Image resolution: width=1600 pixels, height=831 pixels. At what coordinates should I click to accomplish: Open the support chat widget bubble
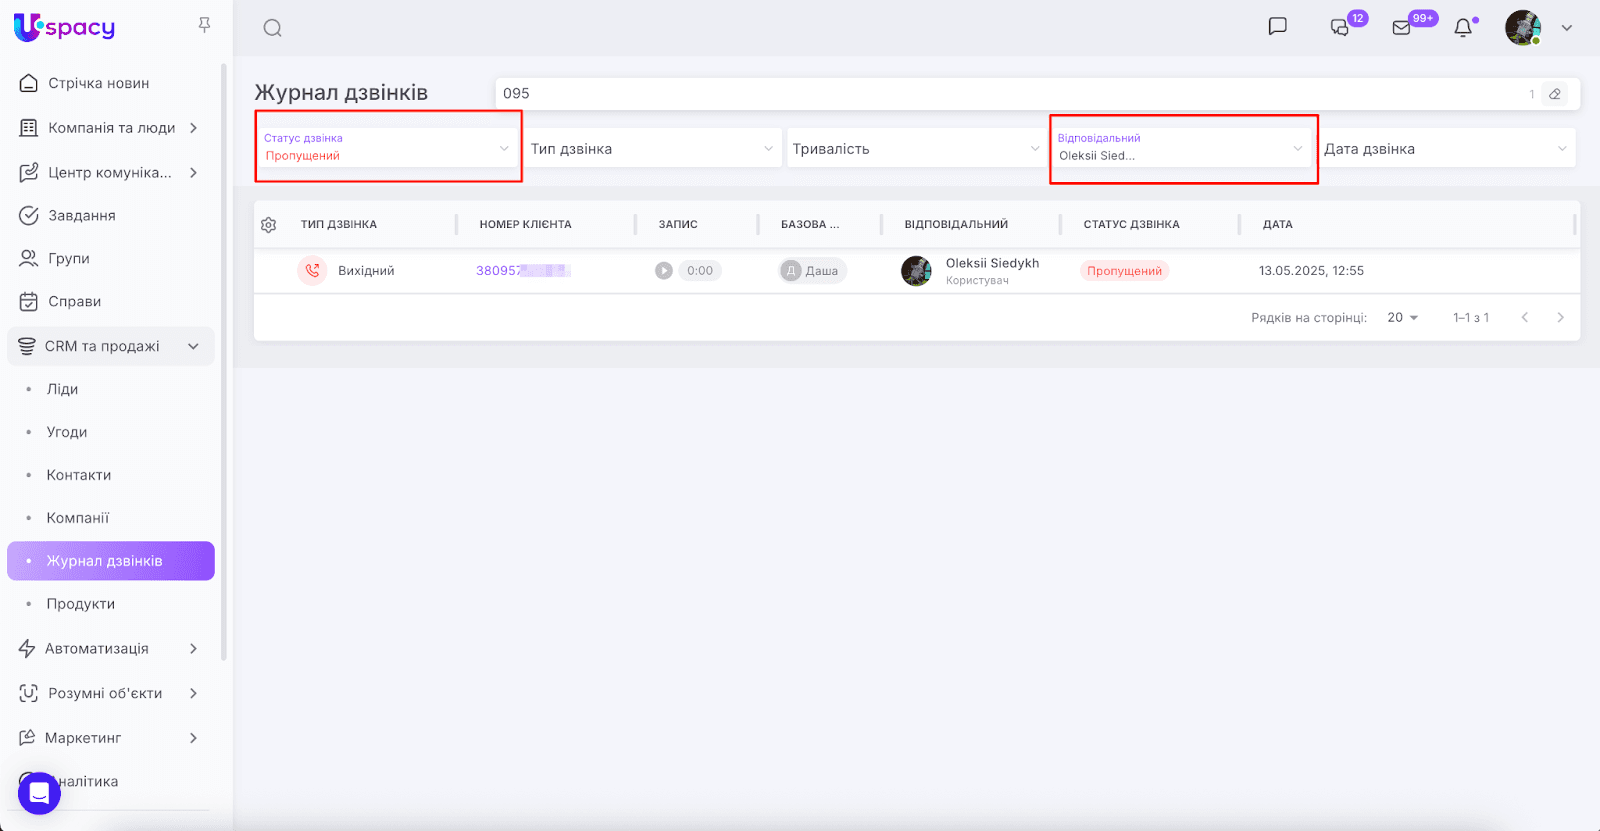pyautogui.click(x=39, y=793)
